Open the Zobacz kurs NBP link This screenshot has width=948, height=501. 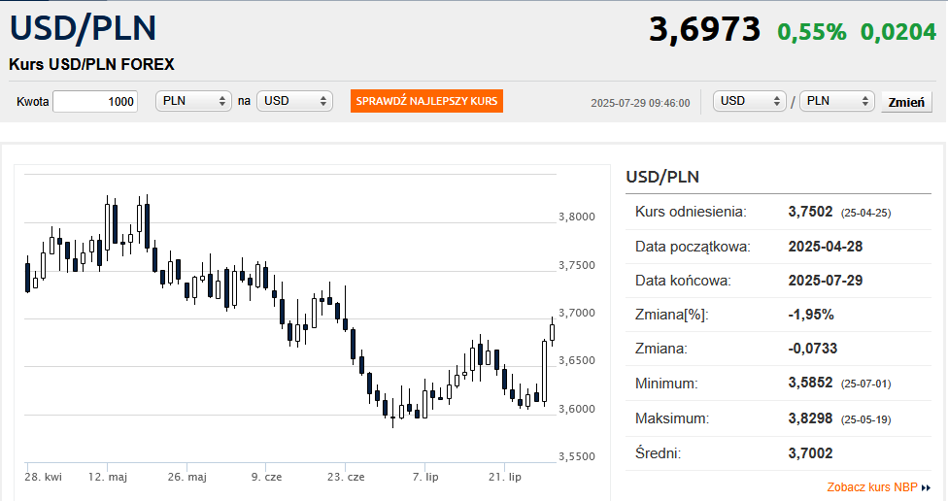point(872,488)
